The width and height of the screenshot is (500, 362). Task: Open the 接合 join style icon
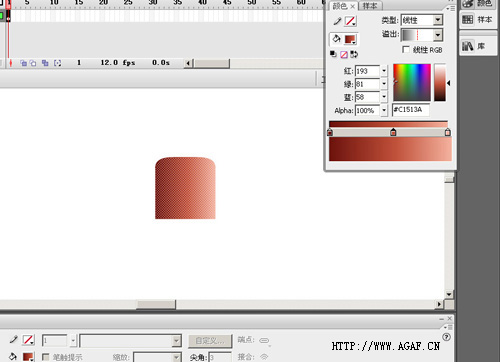(264, 357)
